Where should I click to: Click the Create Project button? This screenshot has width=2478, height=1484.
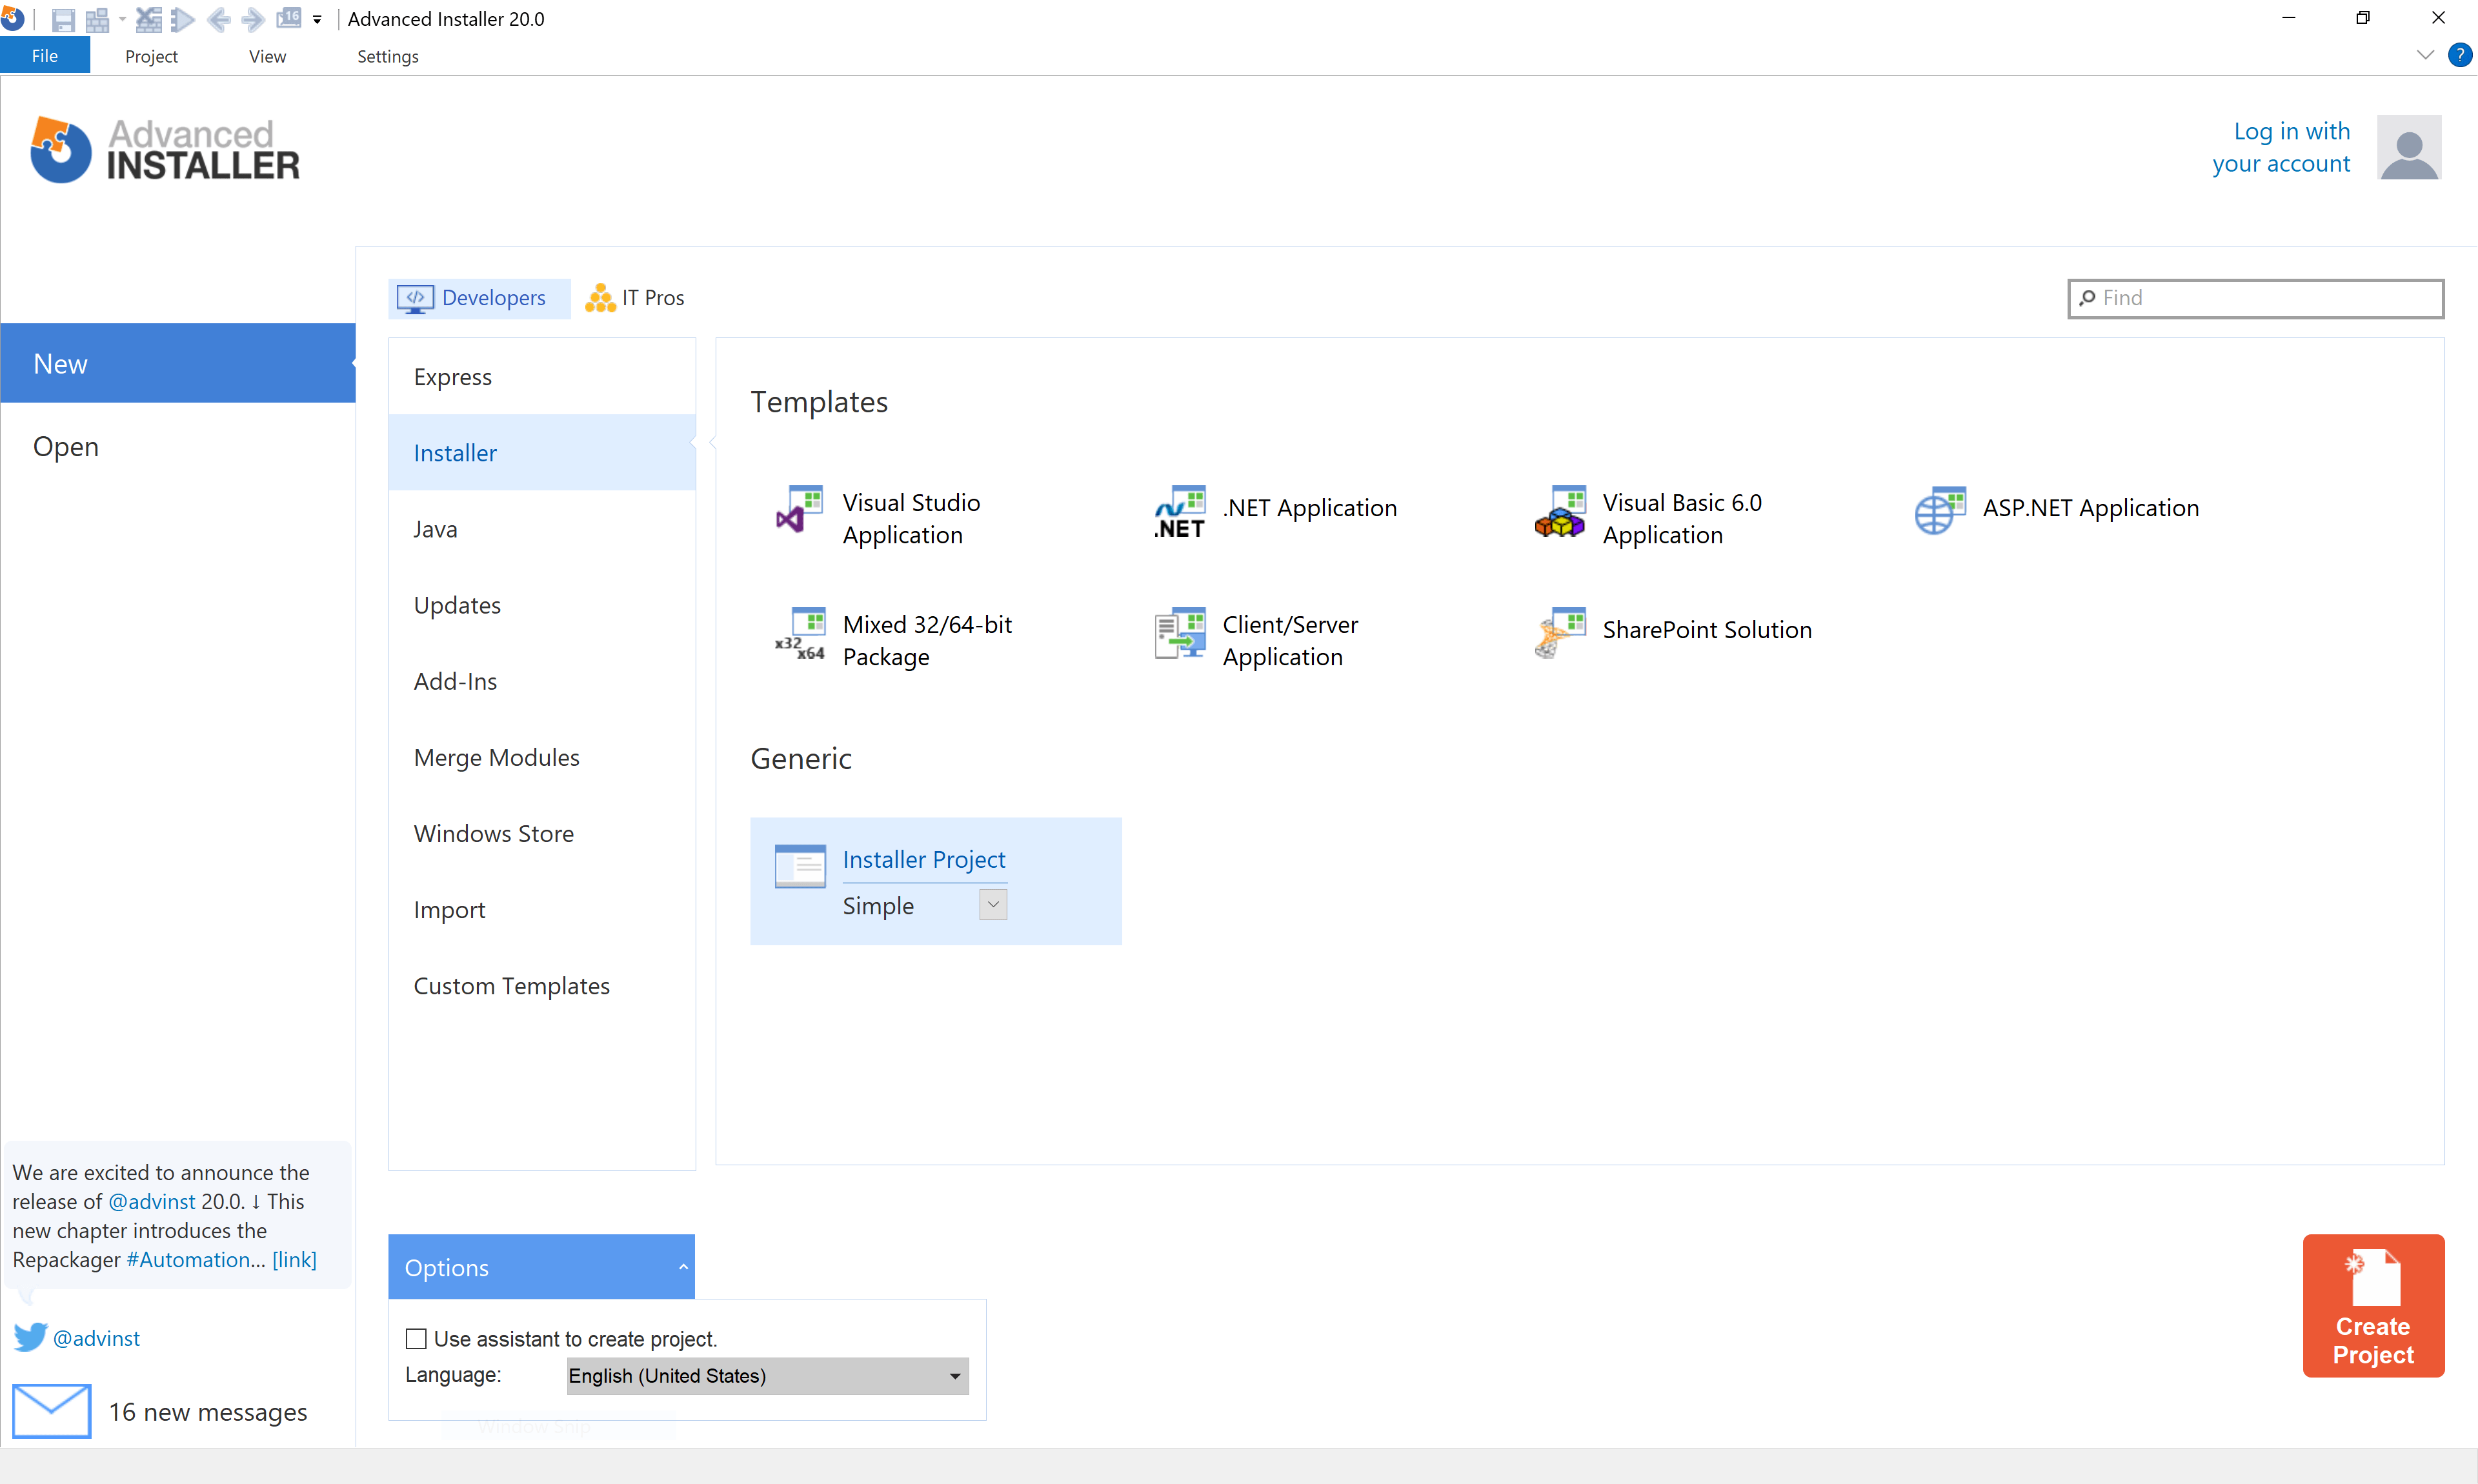coord(2373,1305)
